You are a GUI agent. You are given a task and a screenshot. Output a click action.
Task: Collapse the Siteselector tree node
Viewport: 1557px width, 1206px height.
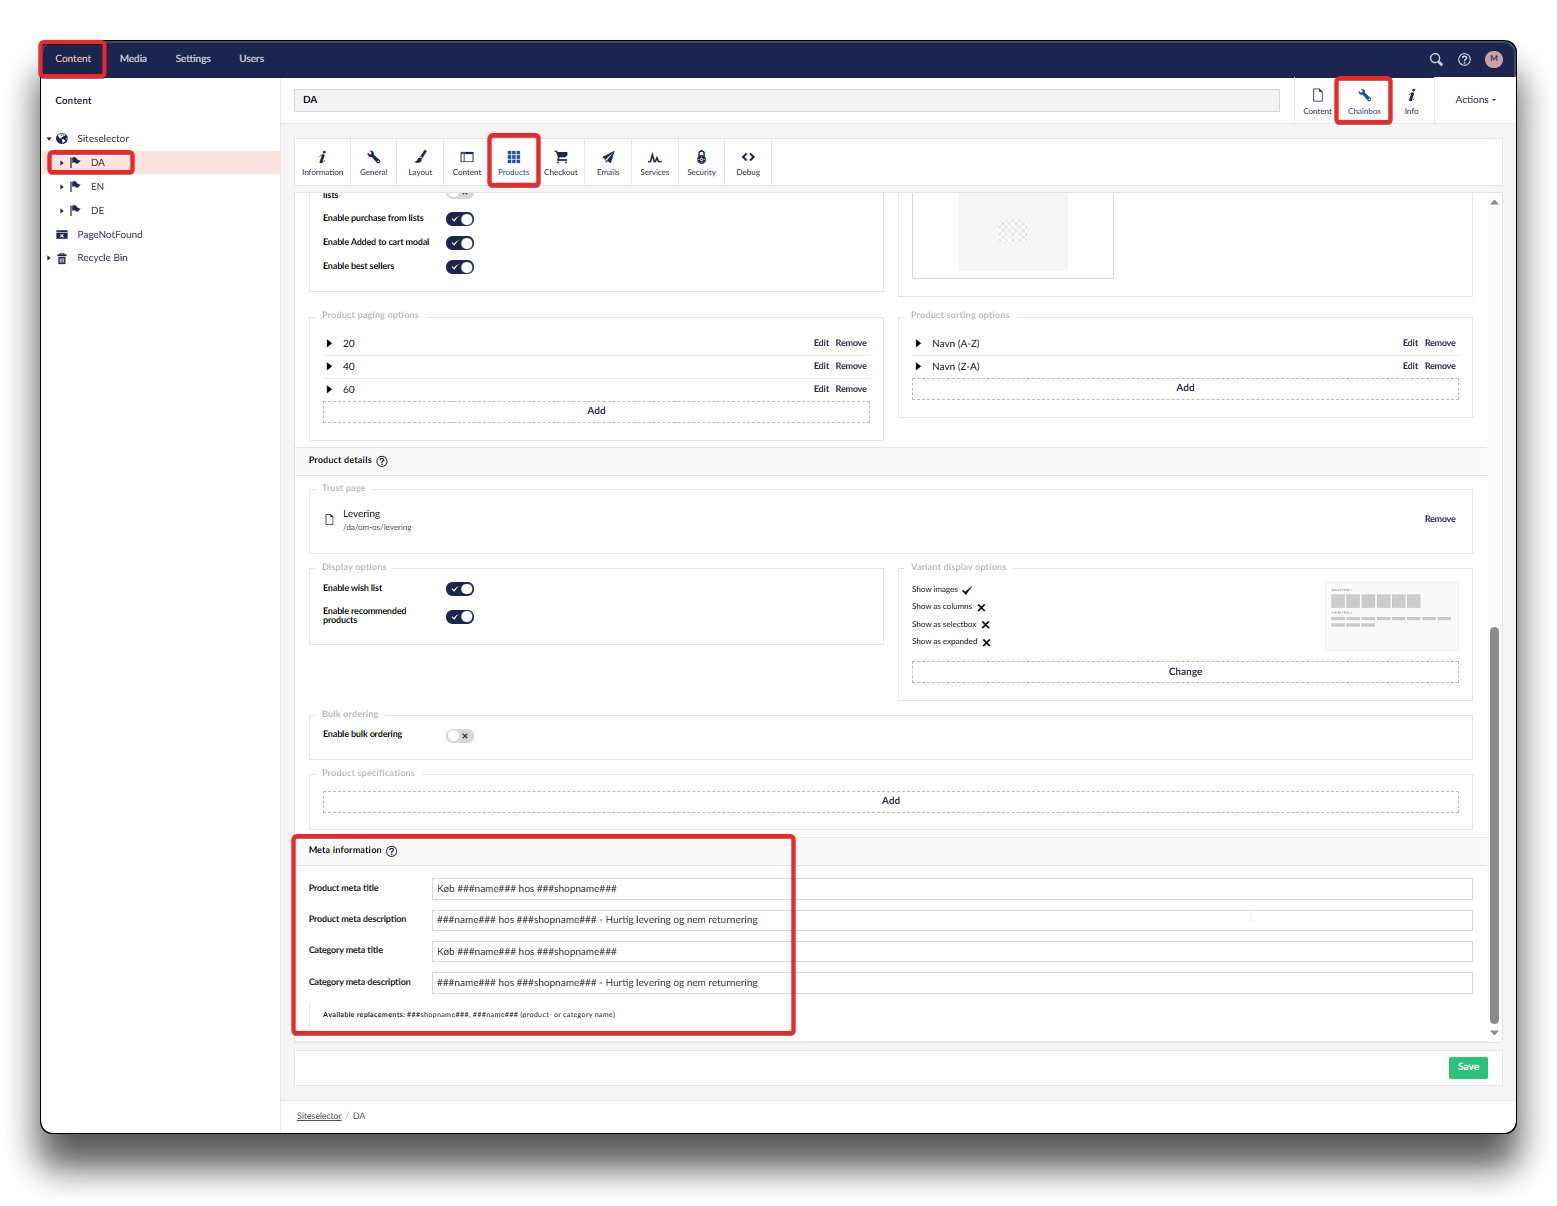click(x=49, y=139)
